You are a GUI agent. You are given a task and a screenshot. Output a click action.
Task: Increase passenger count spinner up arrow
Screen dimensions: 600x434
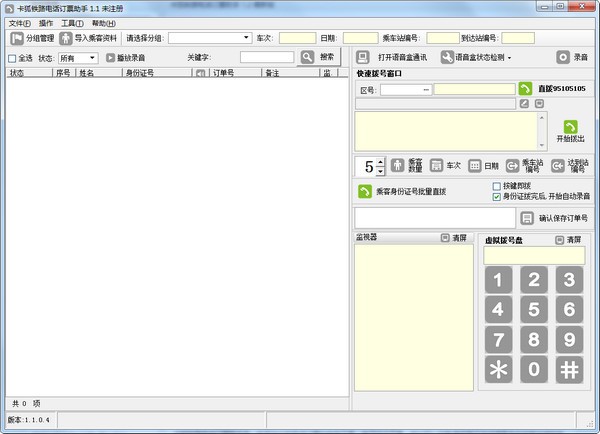click(380, 162)
